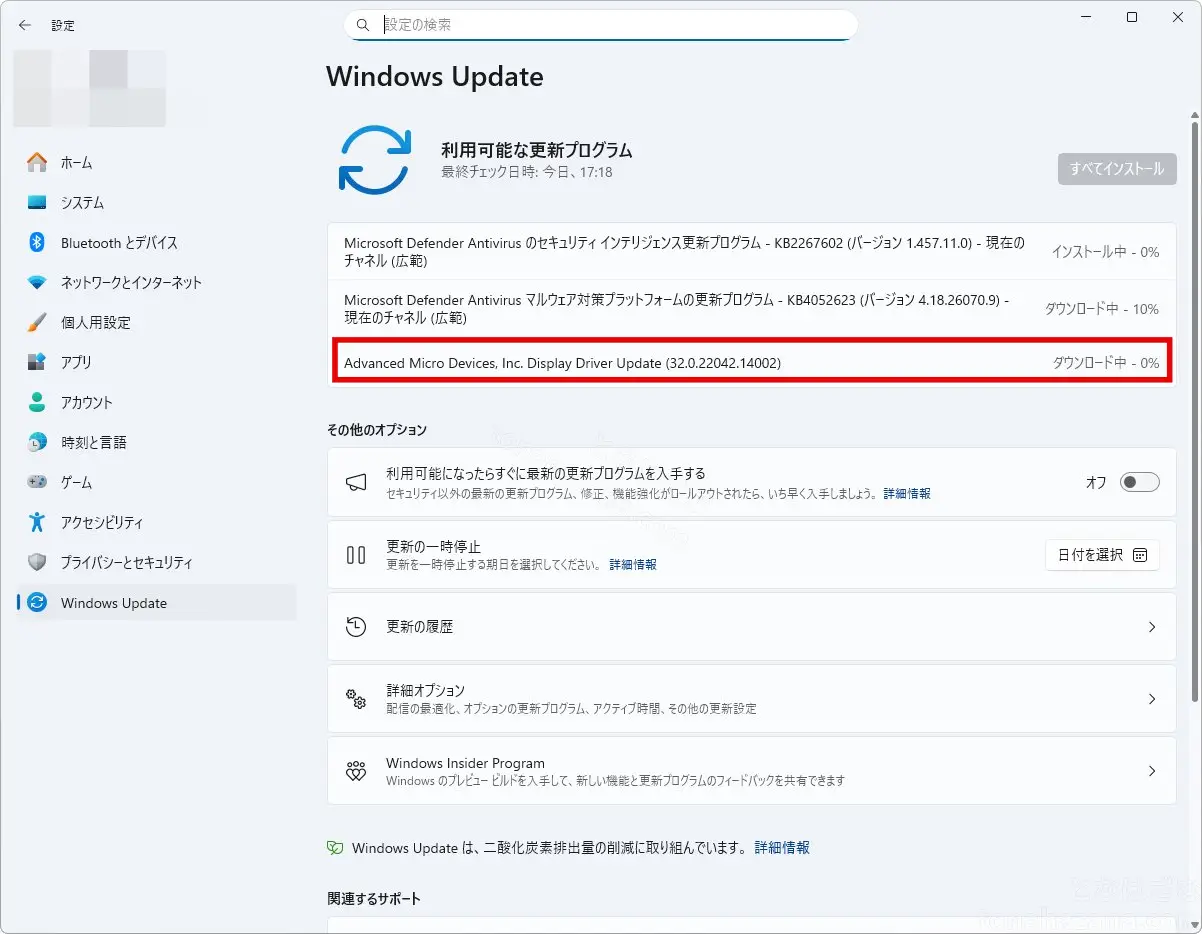This screenshot has width=1202, height=934.
Task: Select the KB4052623 antimalware platform update row
Action: 752,308
